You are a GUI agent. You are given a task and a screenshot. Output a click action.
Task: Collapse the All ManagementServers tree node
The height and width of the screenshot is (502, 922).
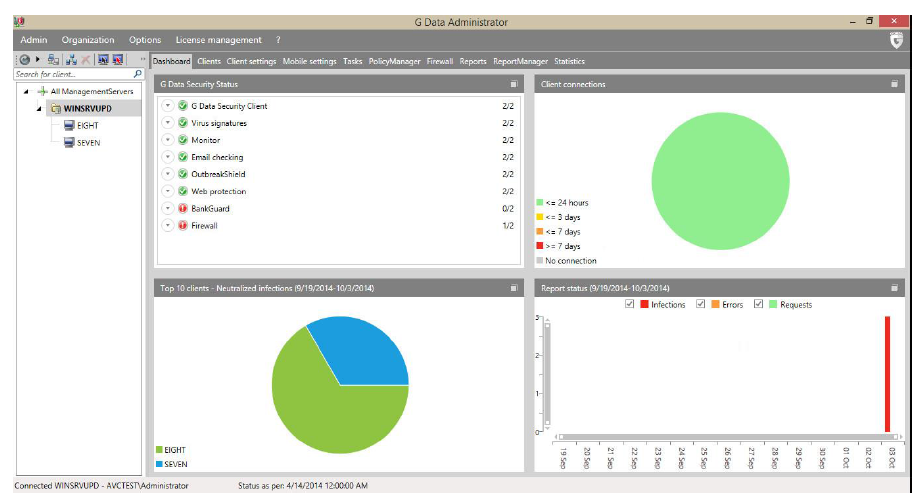[x=25, y=91]
